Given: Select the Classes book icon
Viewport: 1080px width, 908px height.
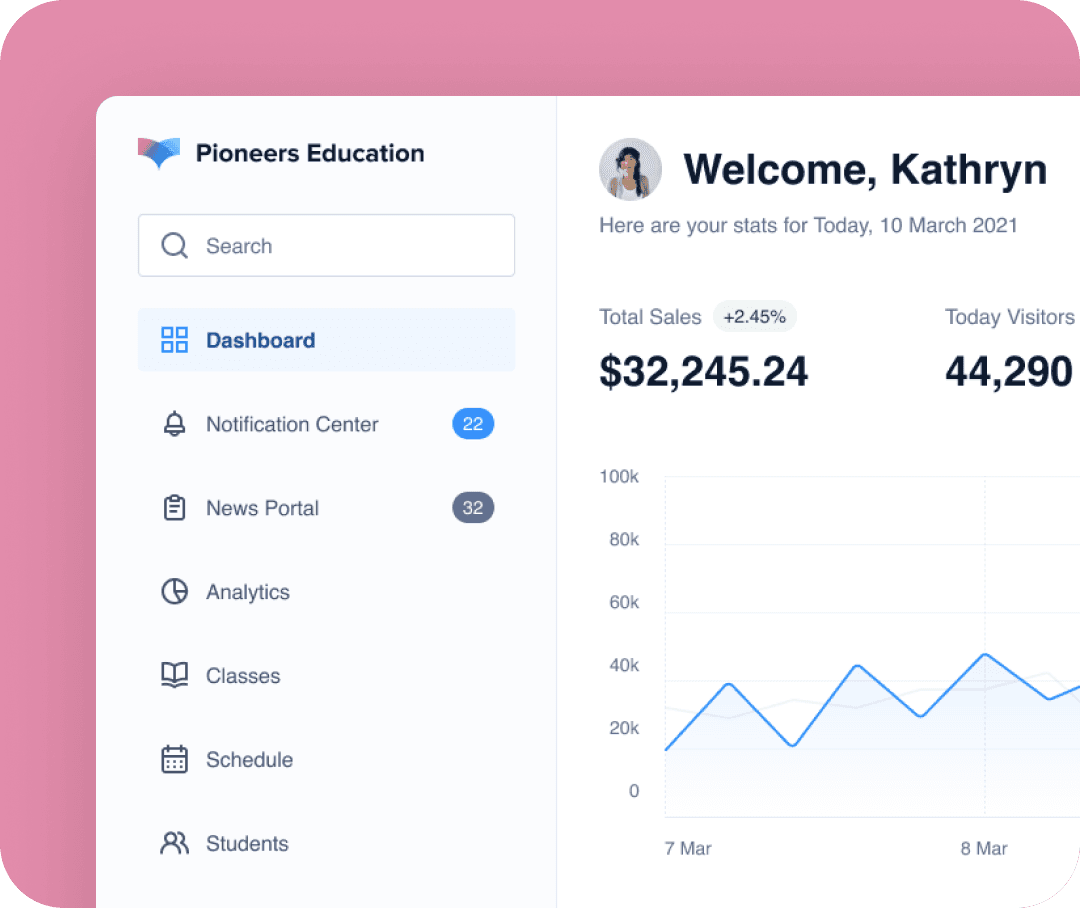Looking at the screenshot, I should click(x=174, y=676).
